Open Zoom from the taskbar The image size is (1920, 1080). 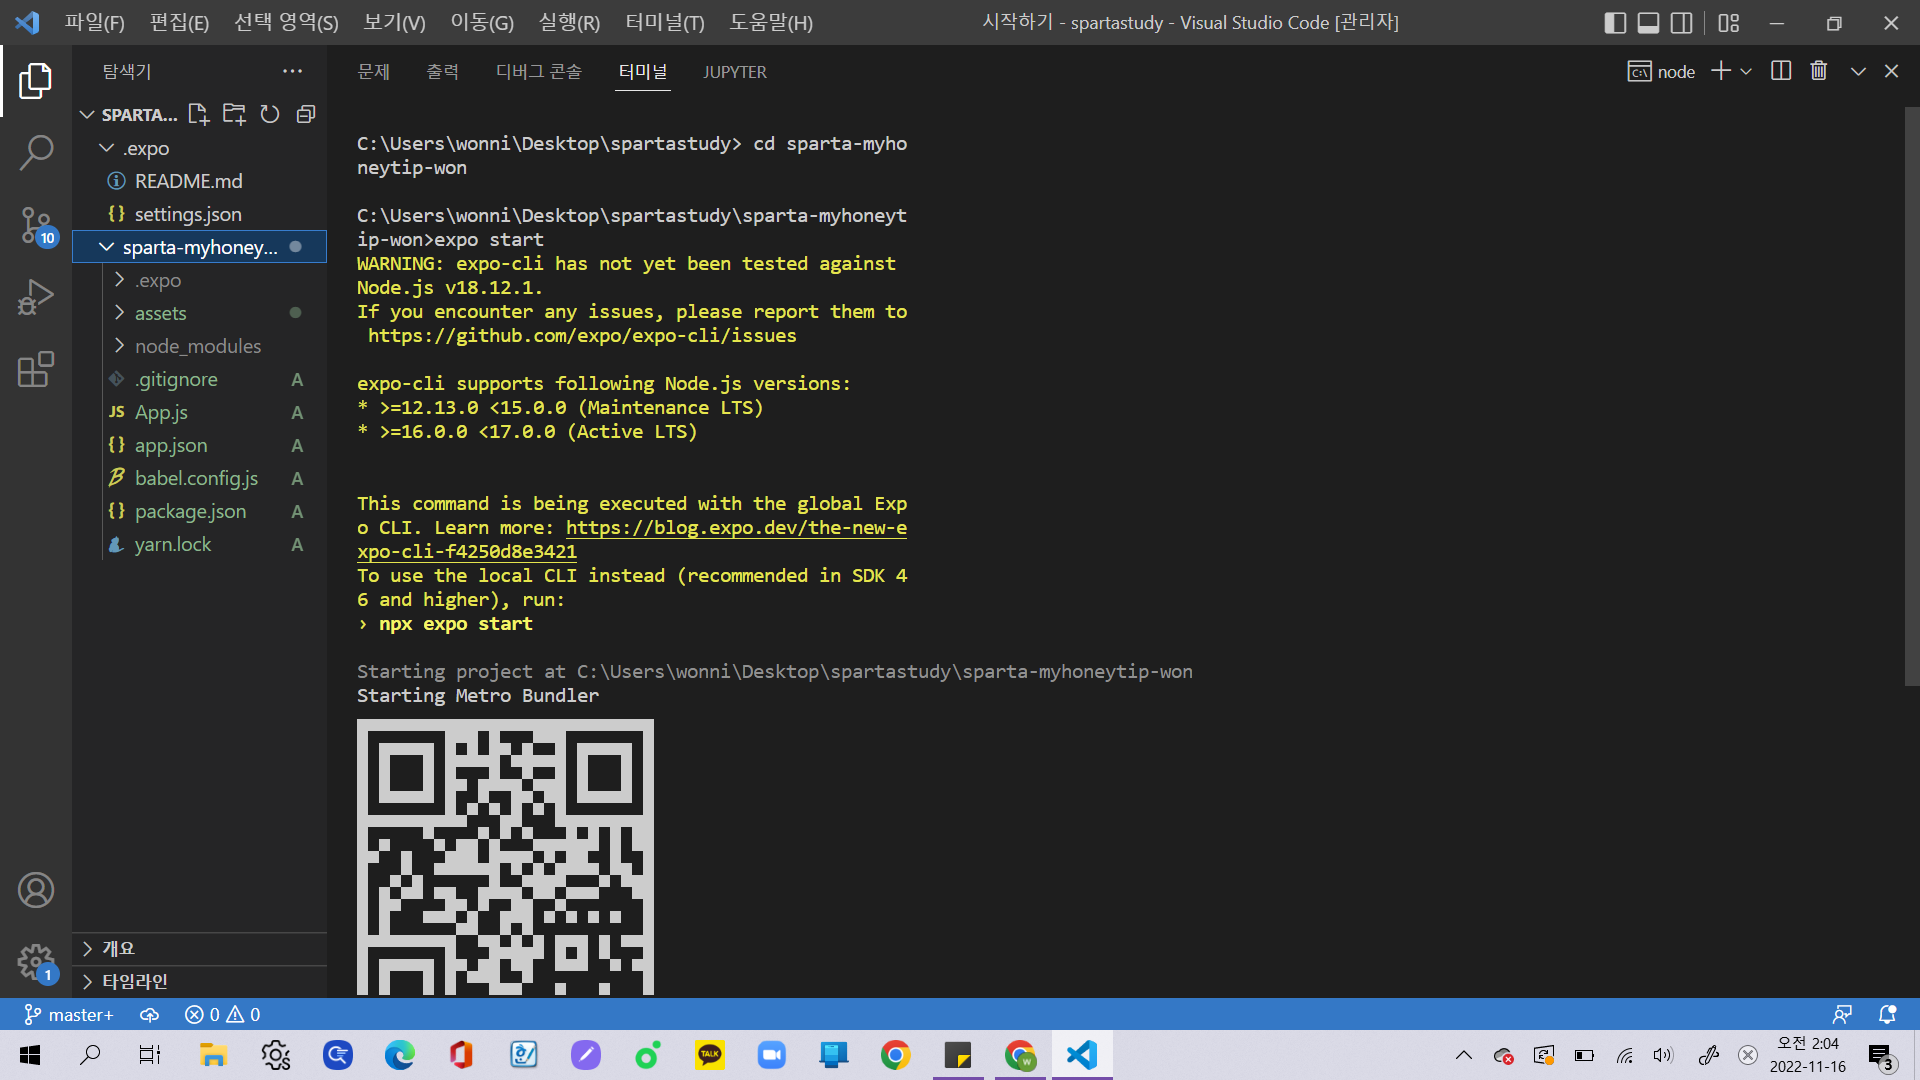(772, 1055)
